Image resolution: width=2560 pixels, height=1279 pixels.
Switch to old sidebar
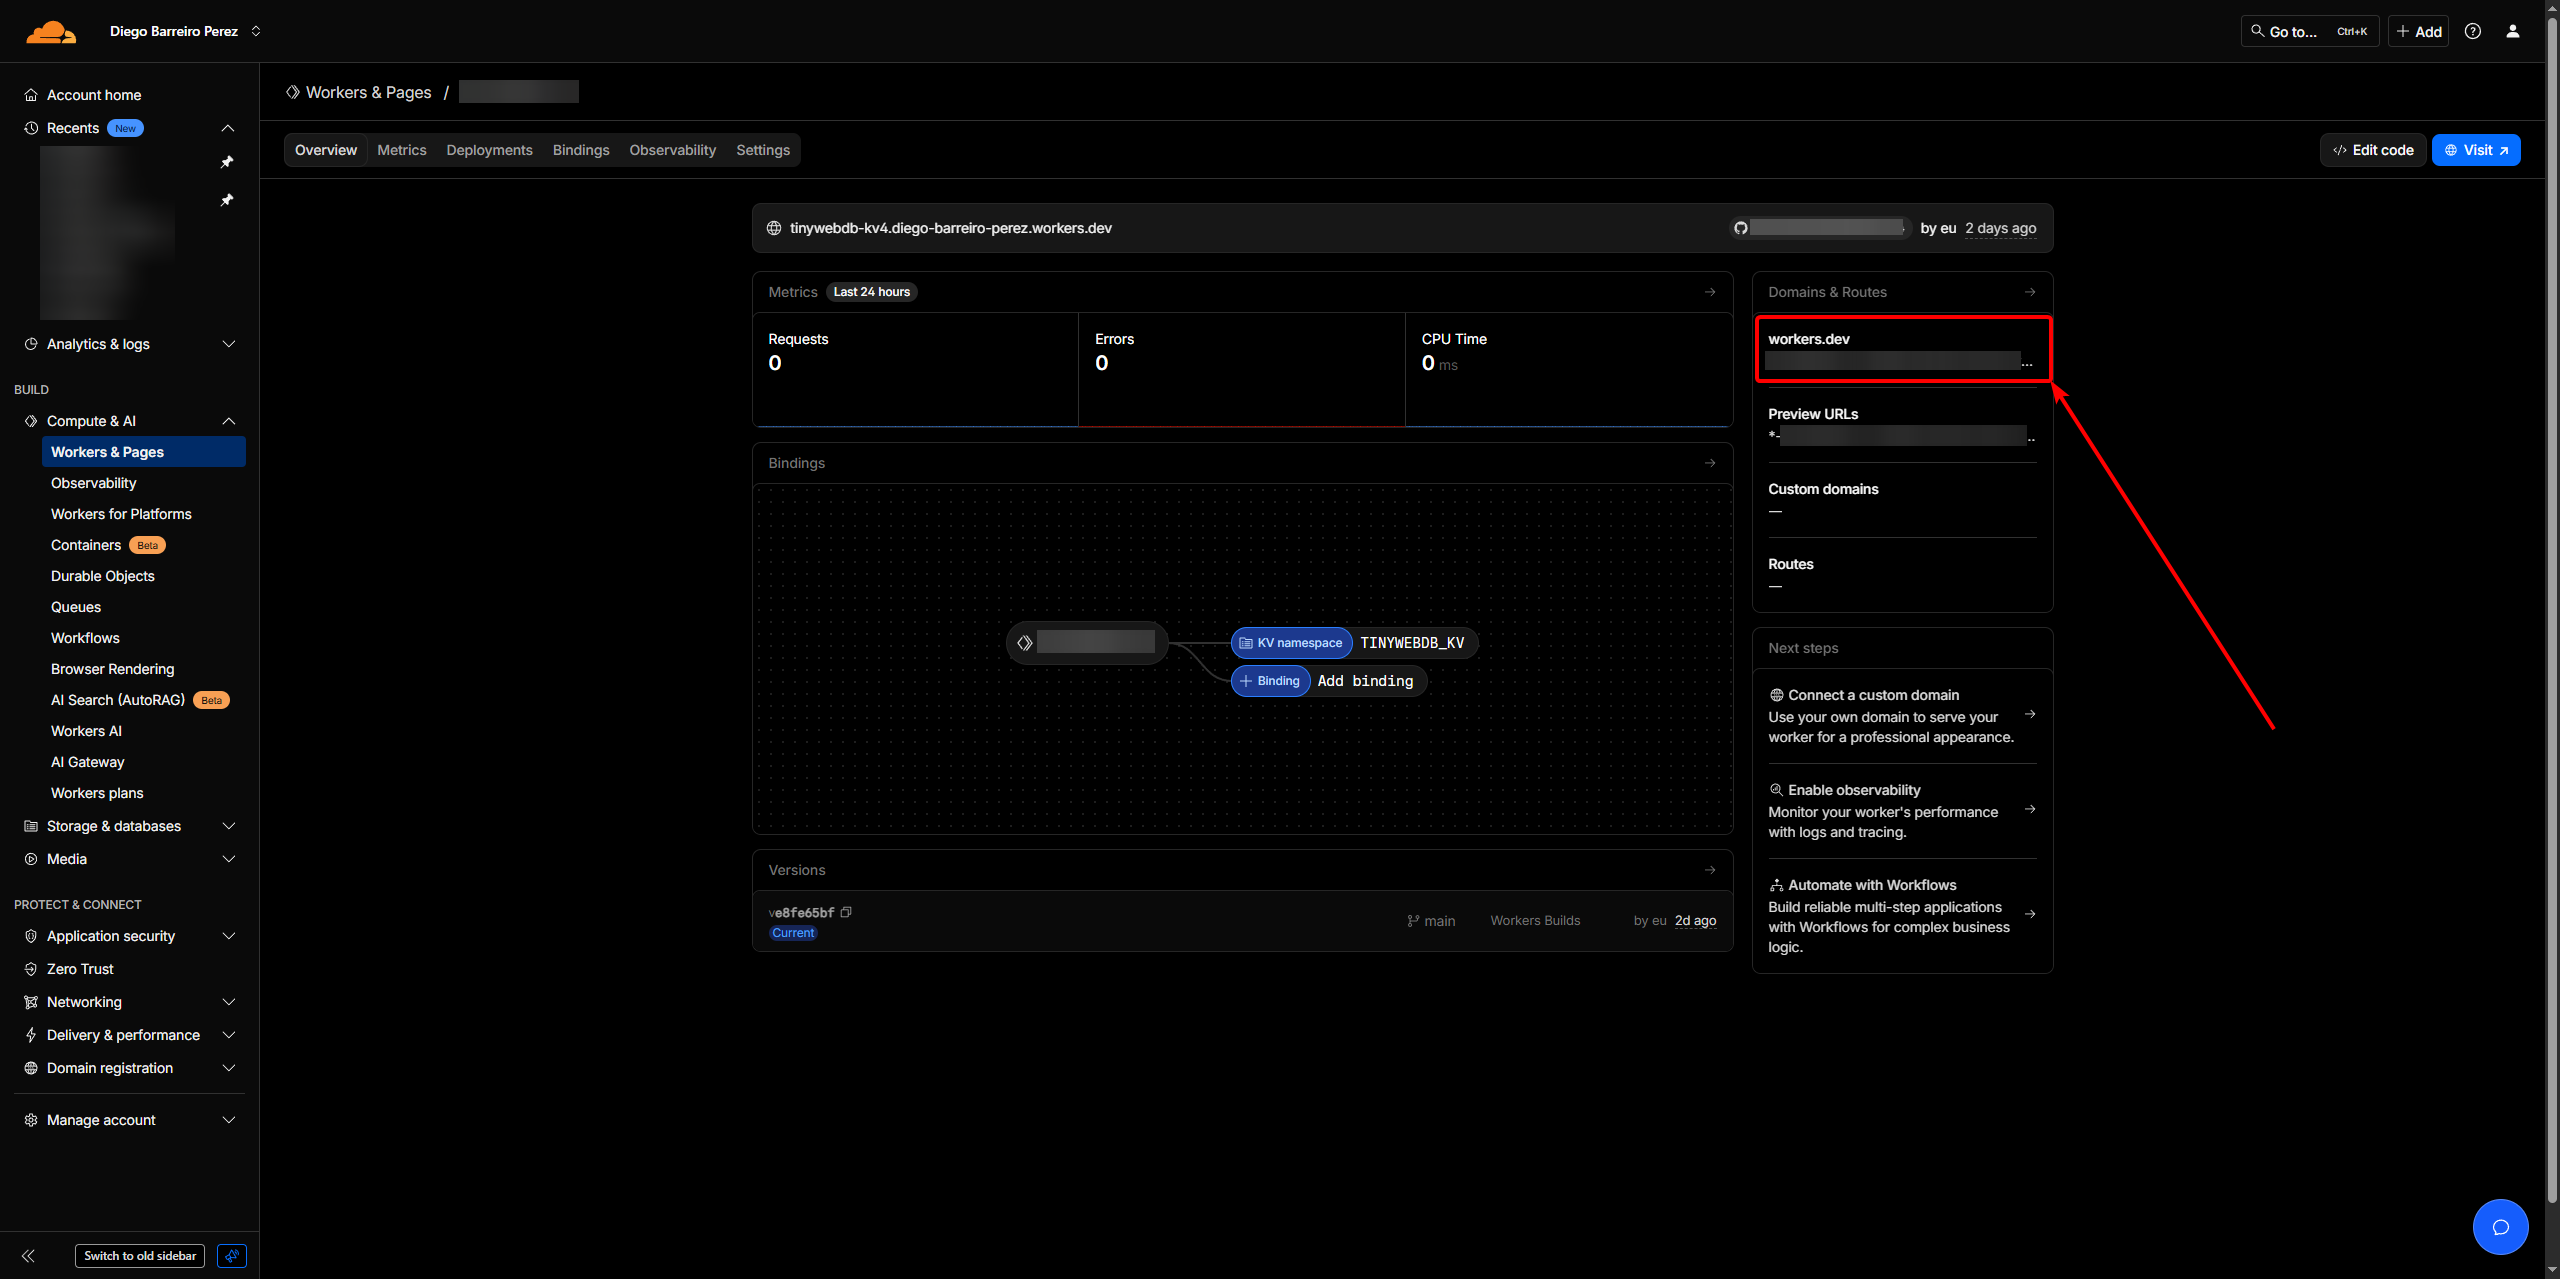(x=140, y=1256)
